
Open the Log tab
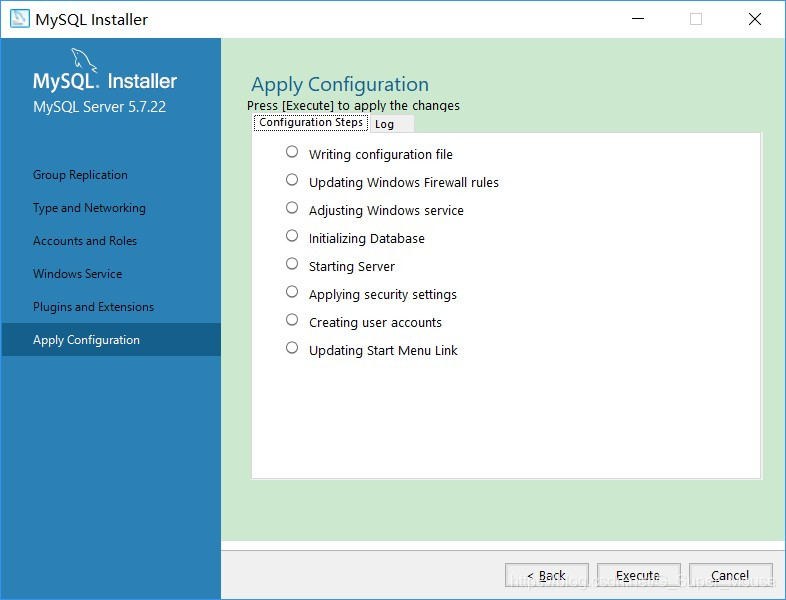click(392, 124)
